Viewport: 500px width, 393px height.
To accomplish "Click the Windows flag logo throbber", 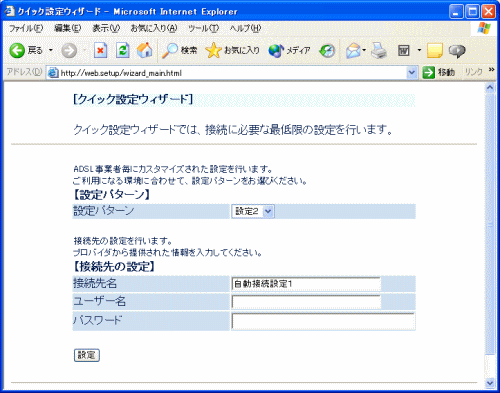I will [483, 29].
